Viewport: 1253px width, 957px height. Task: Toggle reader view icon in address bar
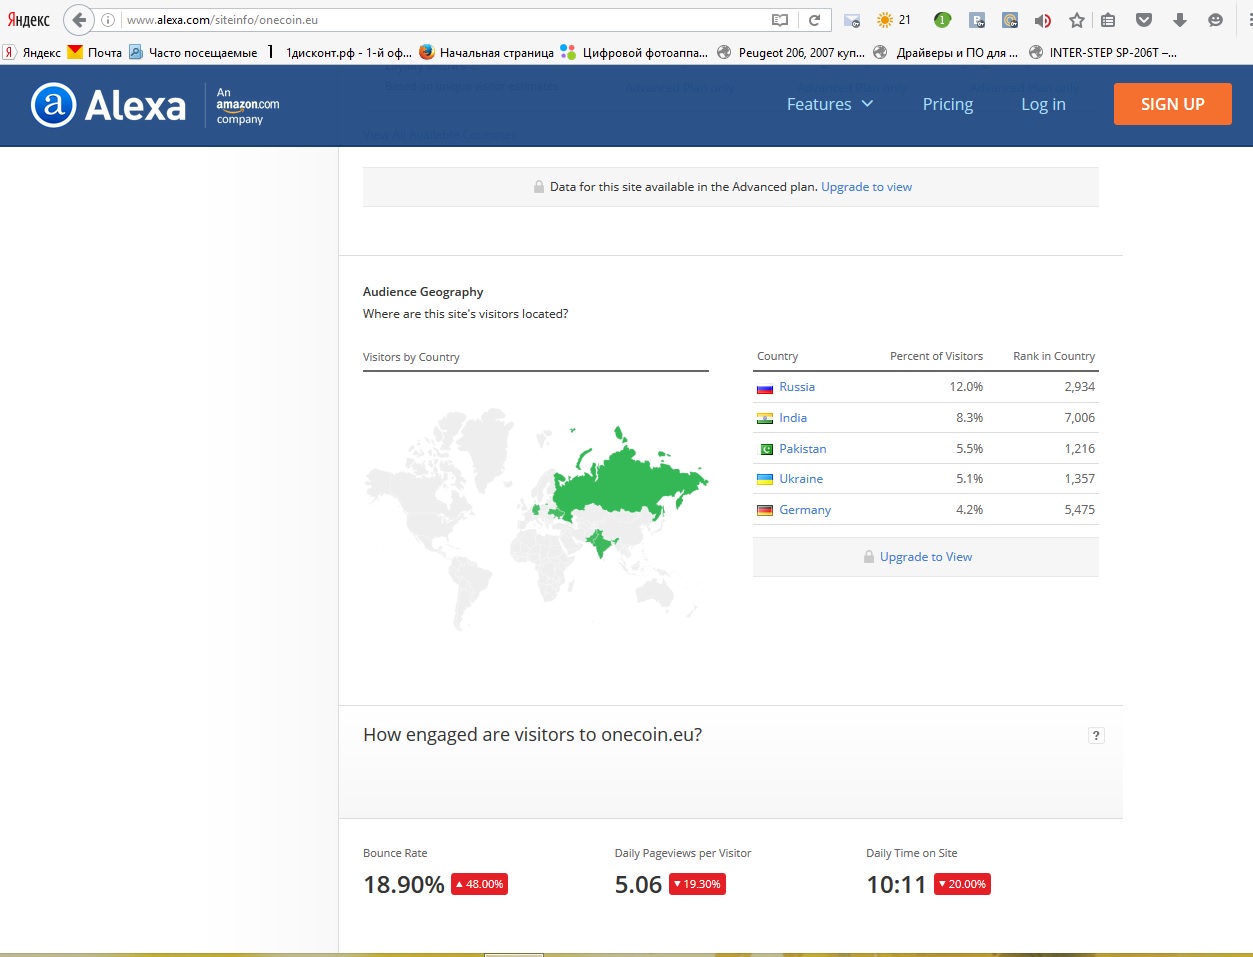point(780,20)
